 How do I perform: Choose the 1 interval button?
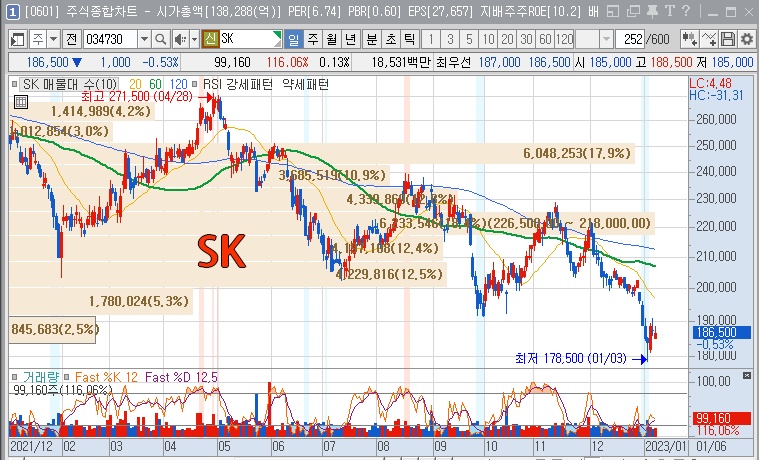point(431,39)
